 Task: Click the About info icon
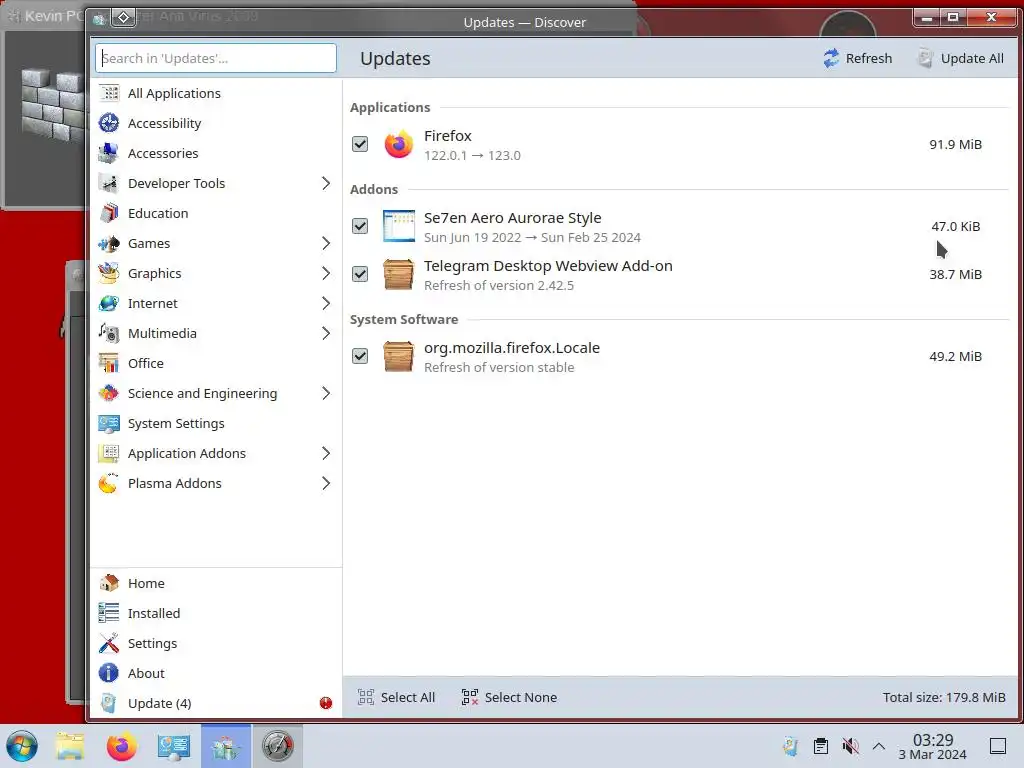(109, 673)
